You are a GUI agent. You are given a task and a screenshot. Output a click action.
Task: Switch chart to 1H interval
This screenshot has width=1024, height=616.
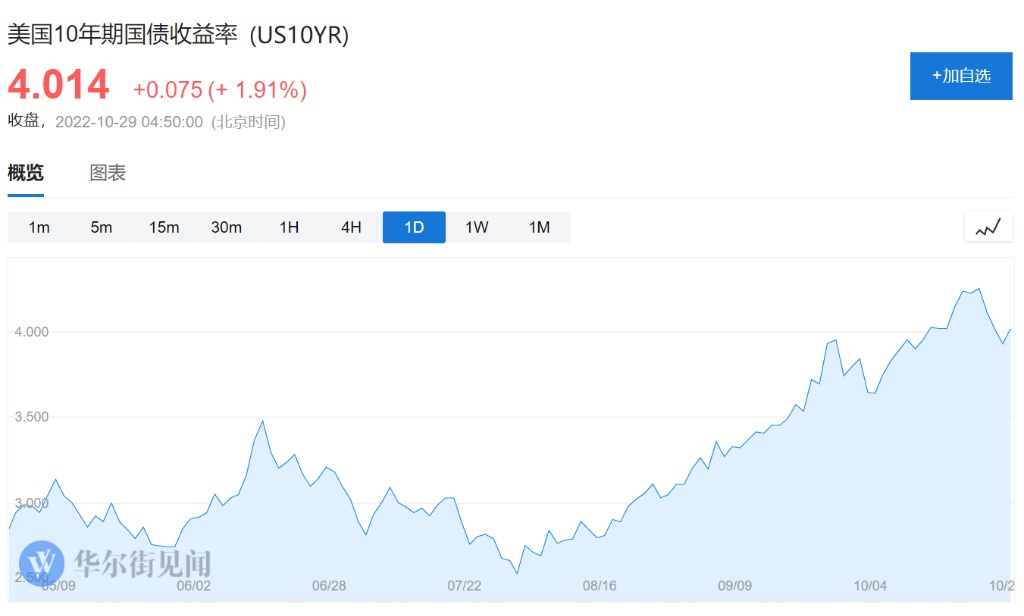pos(289,227)
